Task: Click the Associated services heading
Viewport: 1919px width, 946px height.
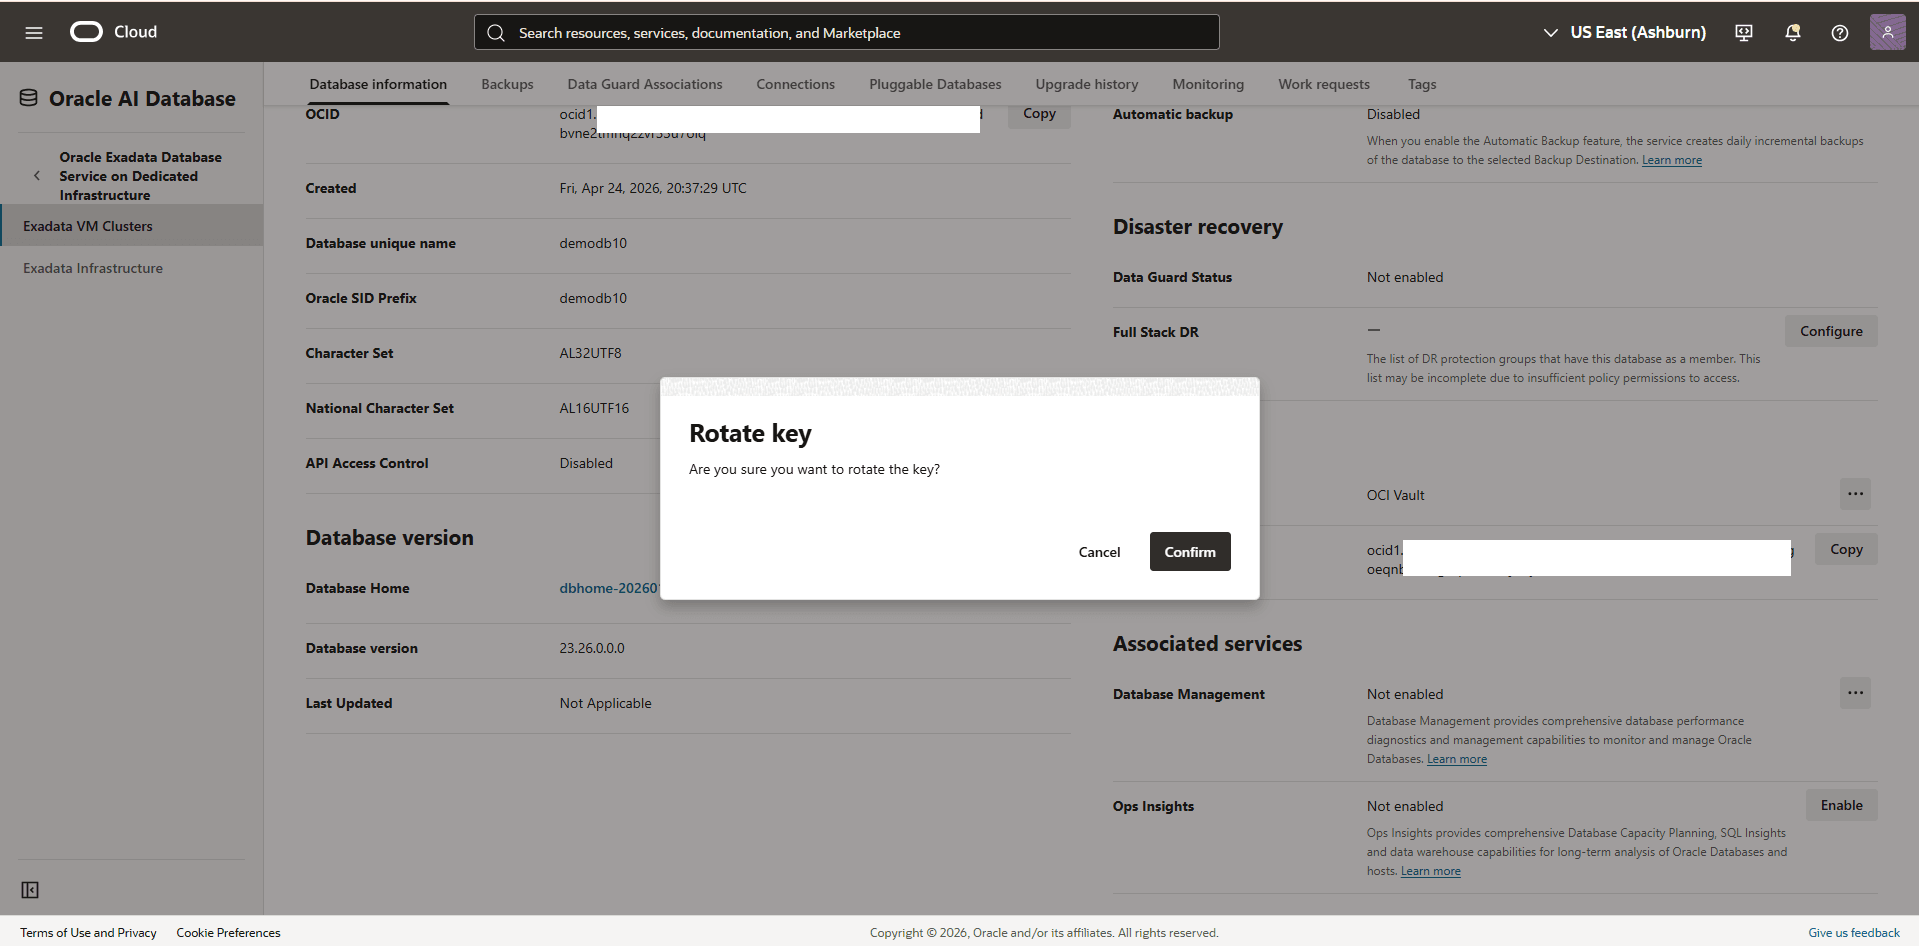Action: [1207, 644]
